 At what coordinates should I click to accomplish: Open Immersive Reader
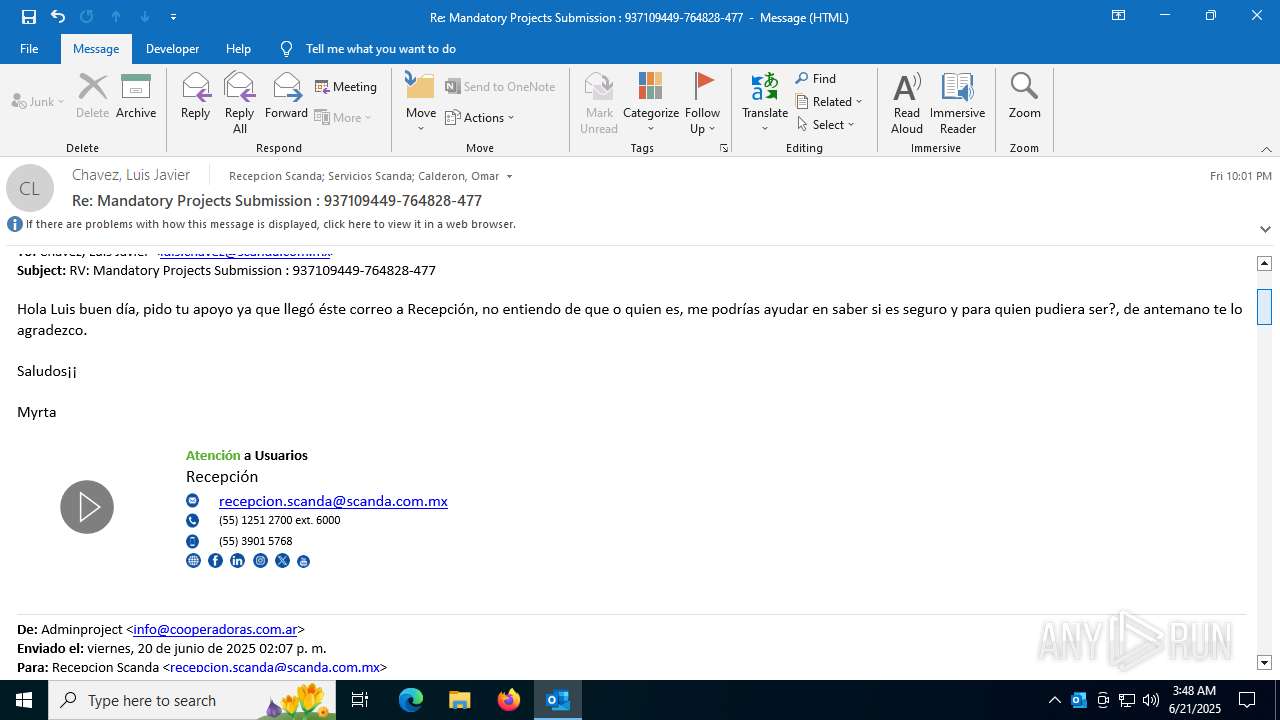958,103
